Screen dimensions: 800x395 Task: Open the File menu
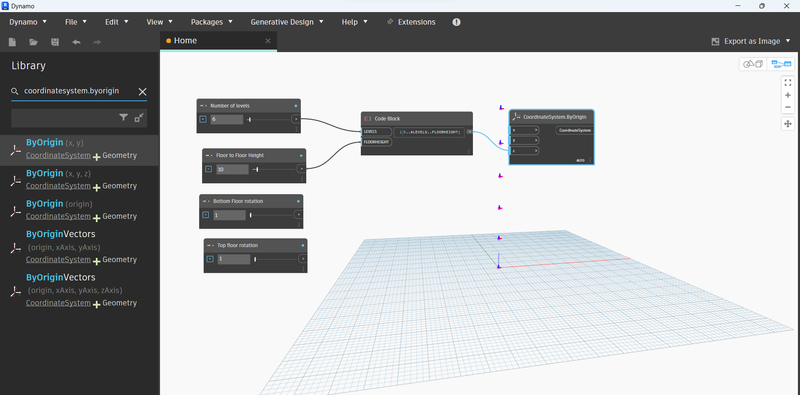(76, 22)
